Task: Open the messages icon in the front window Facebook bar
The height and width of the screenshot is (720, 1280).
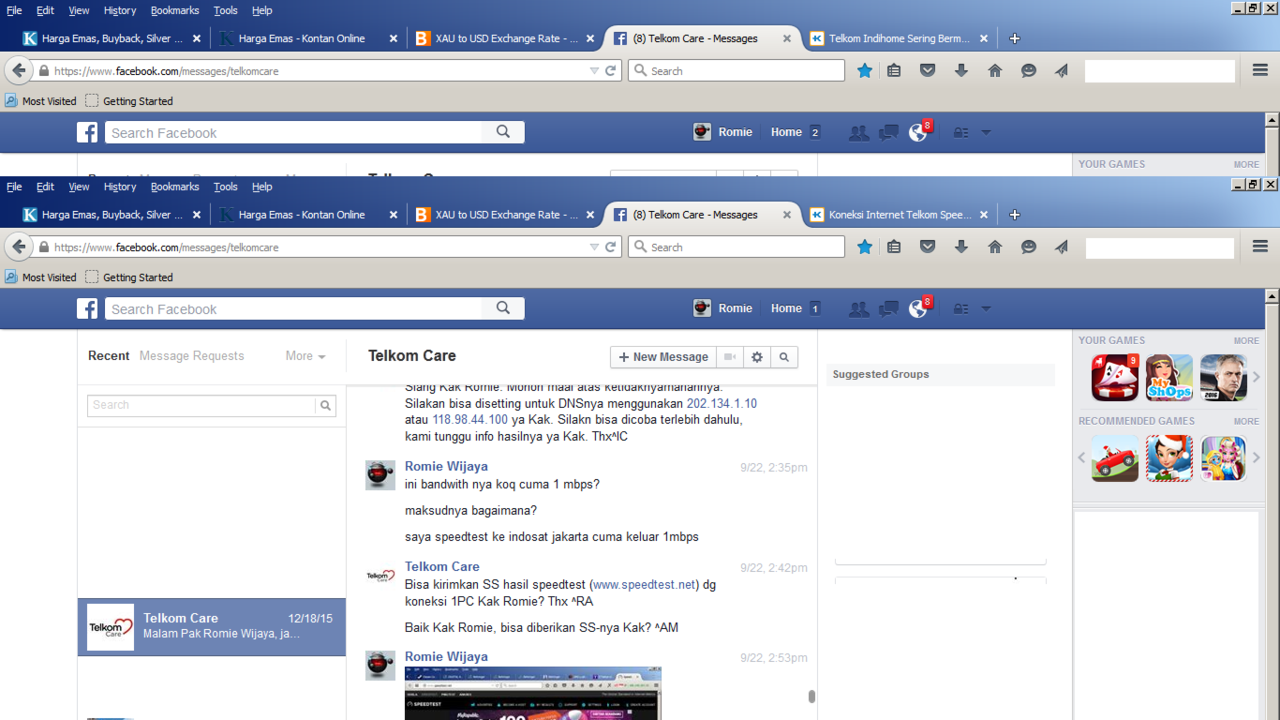Action: pyautogui.click(x=888, y=309)
